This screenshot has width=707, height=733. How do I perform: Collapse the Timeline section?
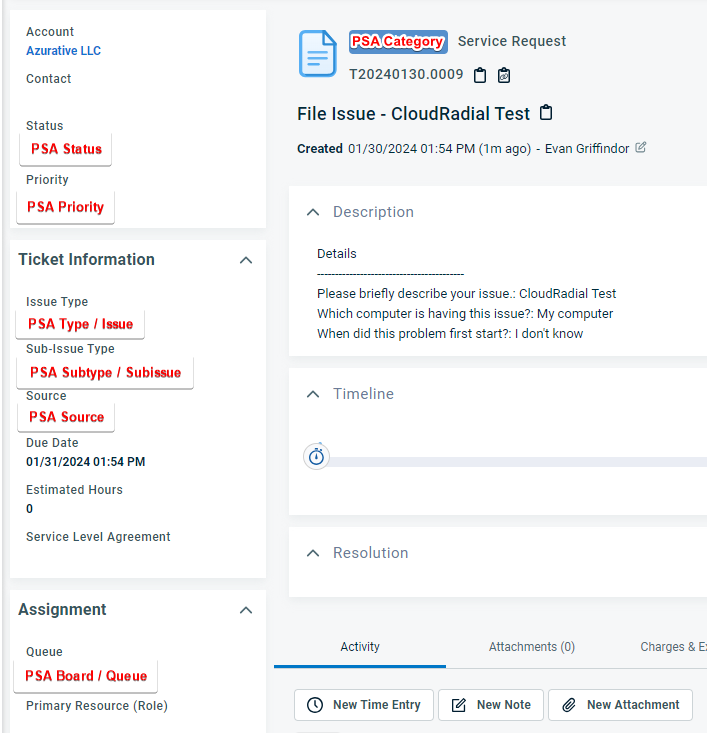click(x=313, y=394)
